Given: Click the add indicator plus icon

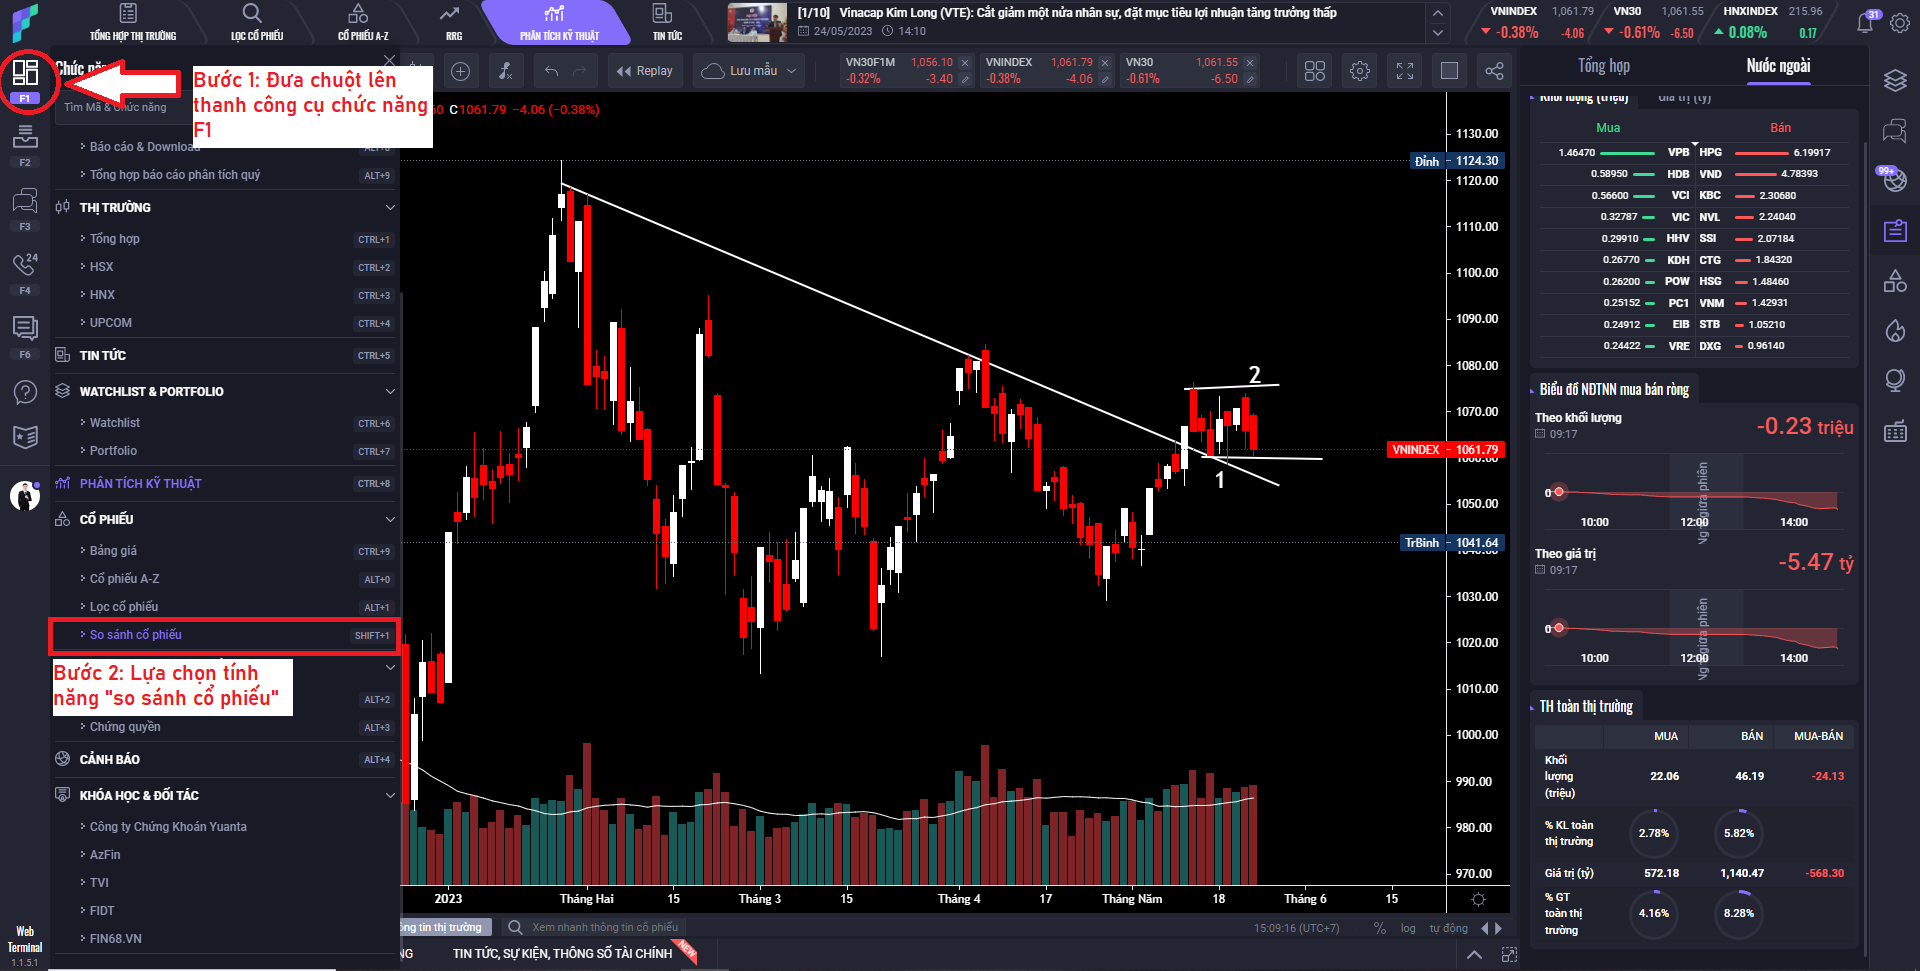Looking at the screenshot, I should [460, 71].
